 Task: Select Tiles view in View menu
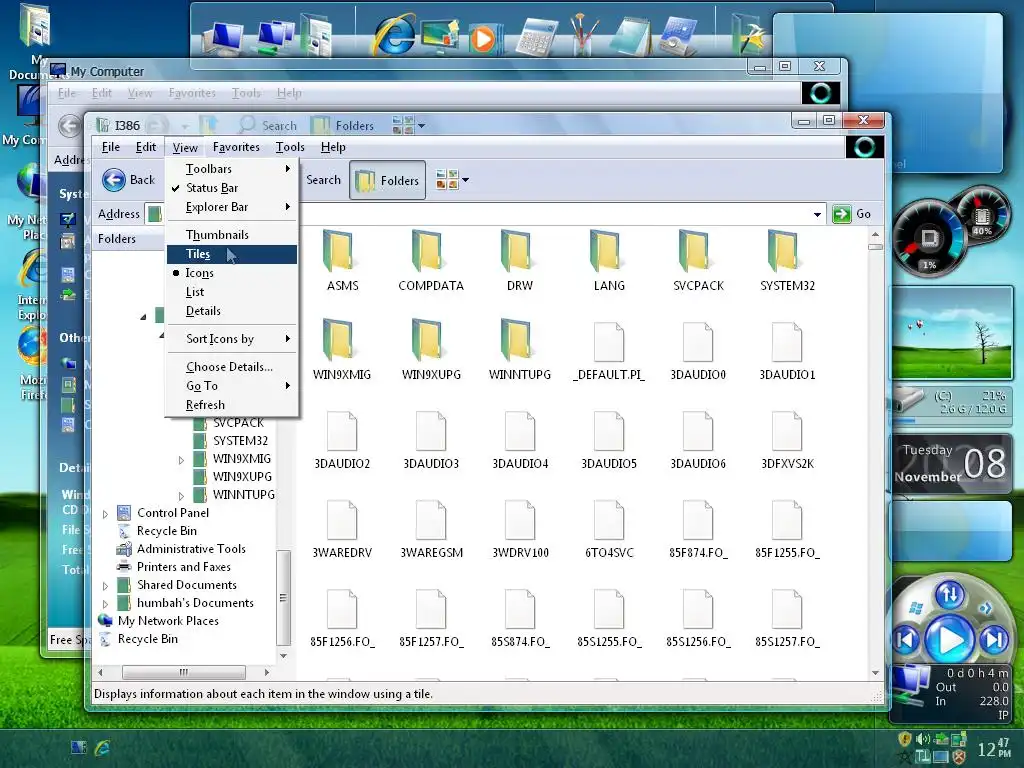(x=232, y=254)
